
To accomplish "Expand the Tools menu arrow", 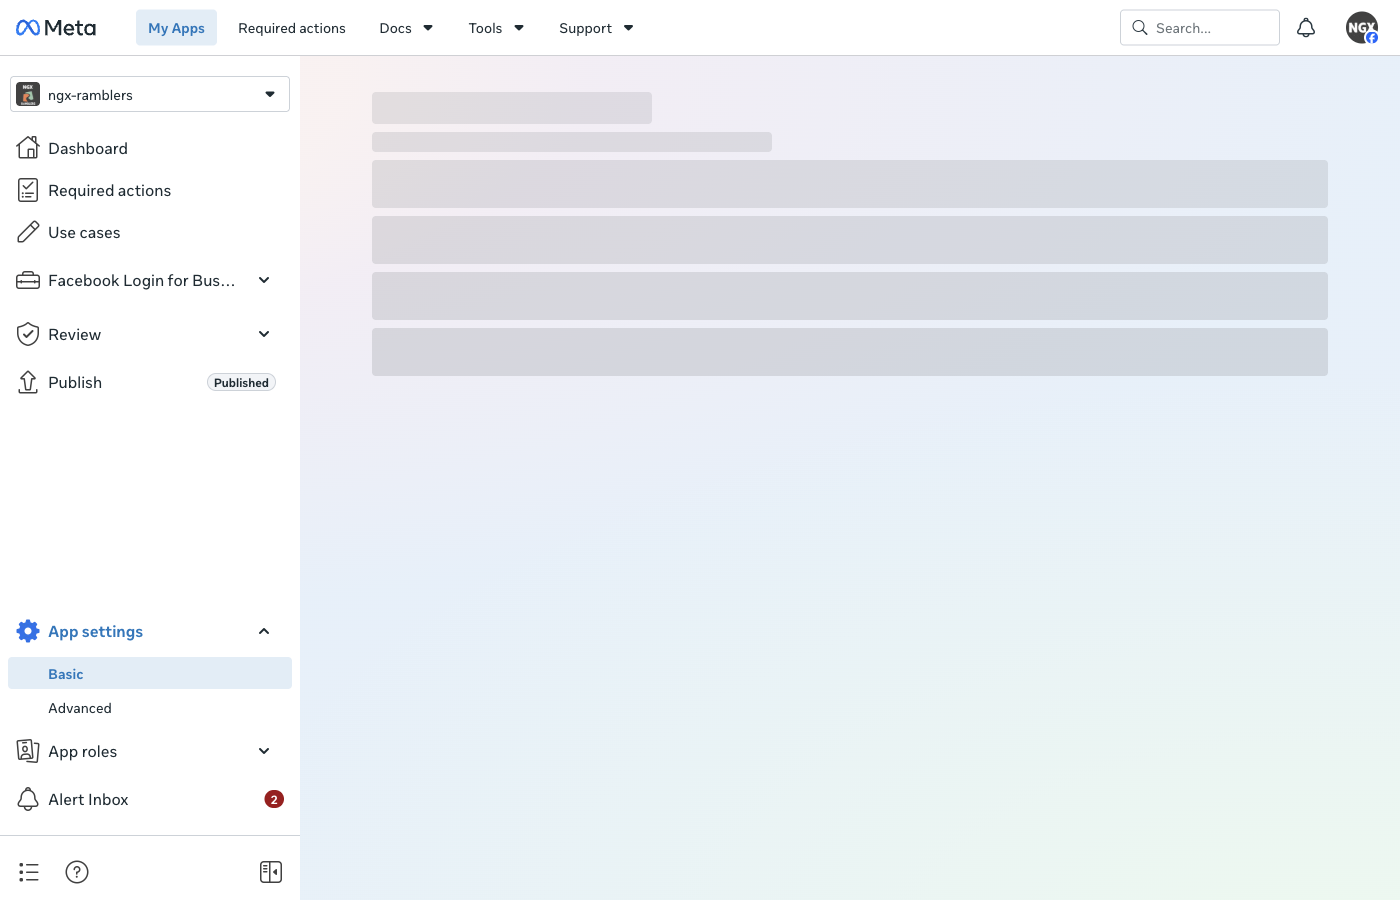I will (x=519, y=28).
